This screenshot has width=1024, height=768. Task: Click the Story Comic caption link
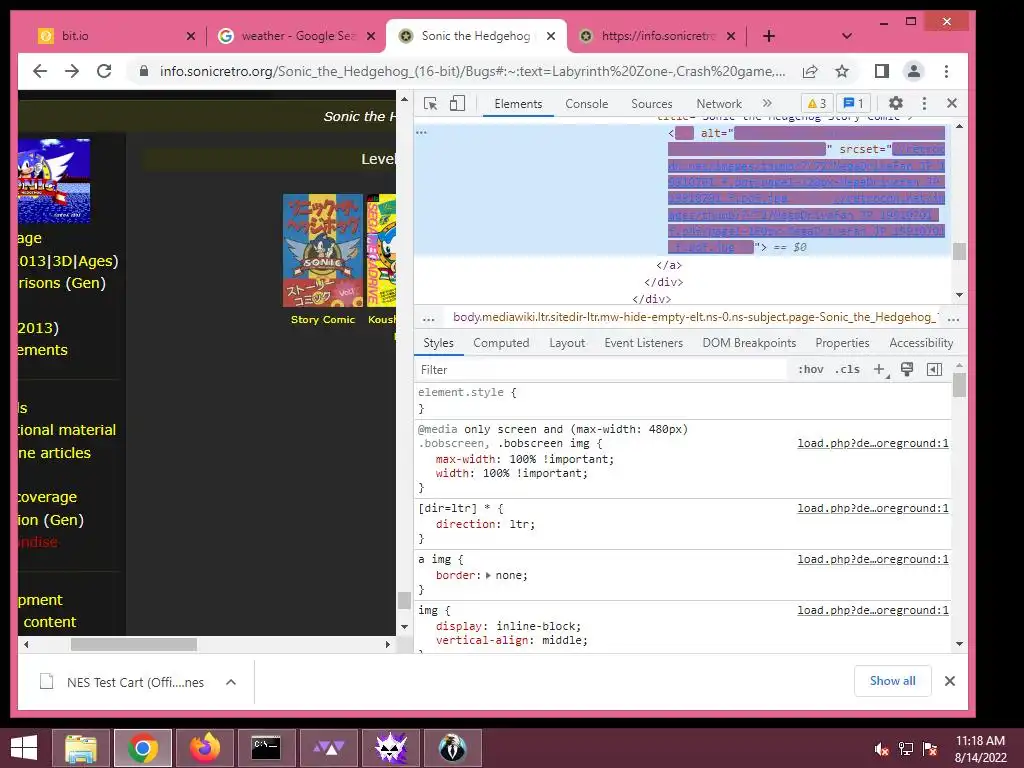pyautogui.click(x=323, y=319)
